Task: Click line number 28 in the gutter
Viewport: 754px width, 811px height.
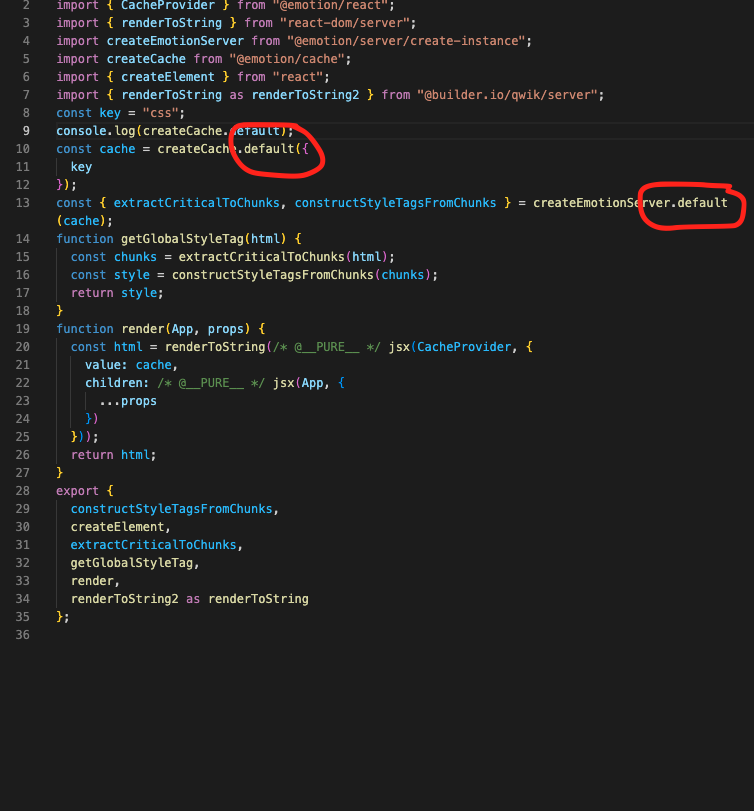Action: point(22,491)
